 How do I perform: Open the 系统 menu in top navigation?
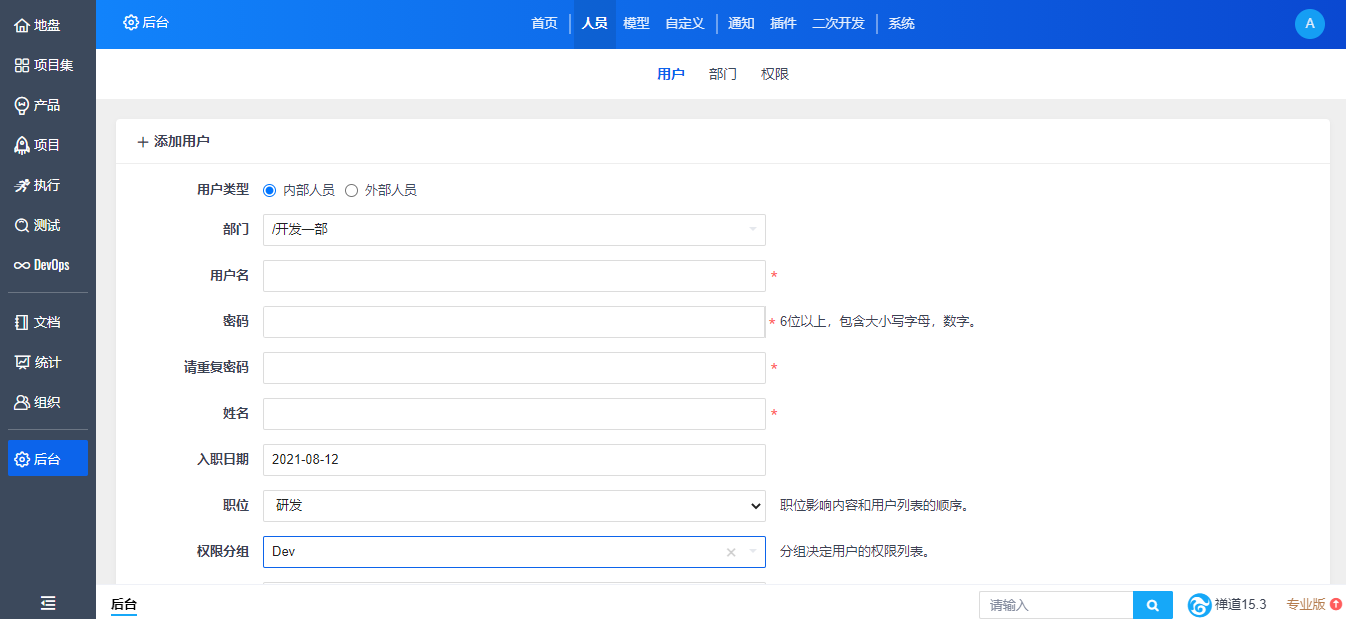(x=901, y=24)
